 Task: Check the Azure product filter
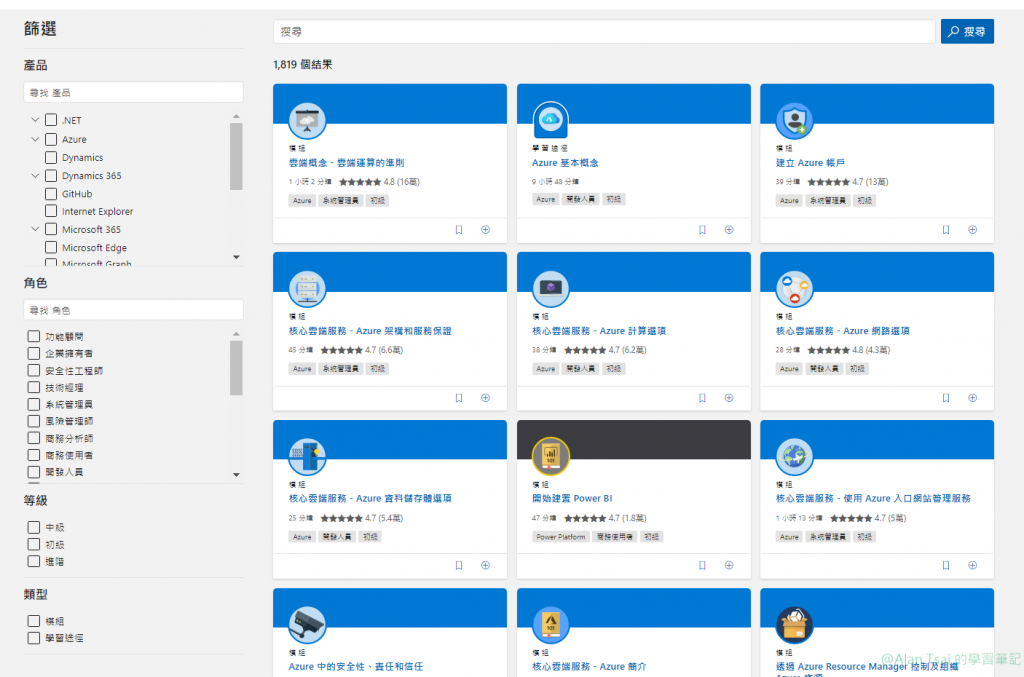[x=51, y=139]
